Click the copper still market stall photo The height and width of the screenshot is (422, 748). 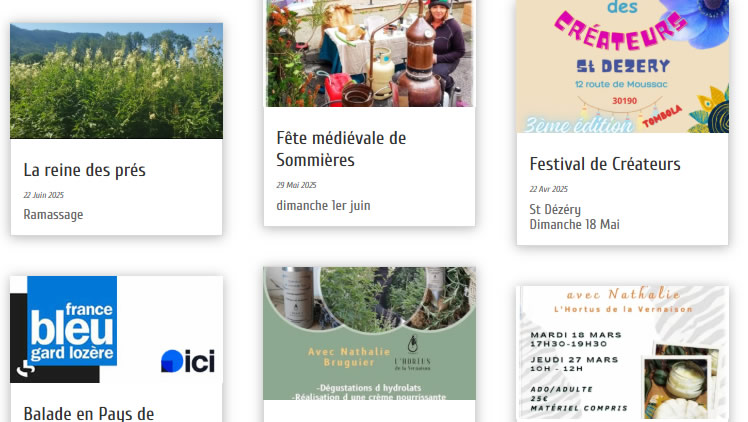click(370, 53)
